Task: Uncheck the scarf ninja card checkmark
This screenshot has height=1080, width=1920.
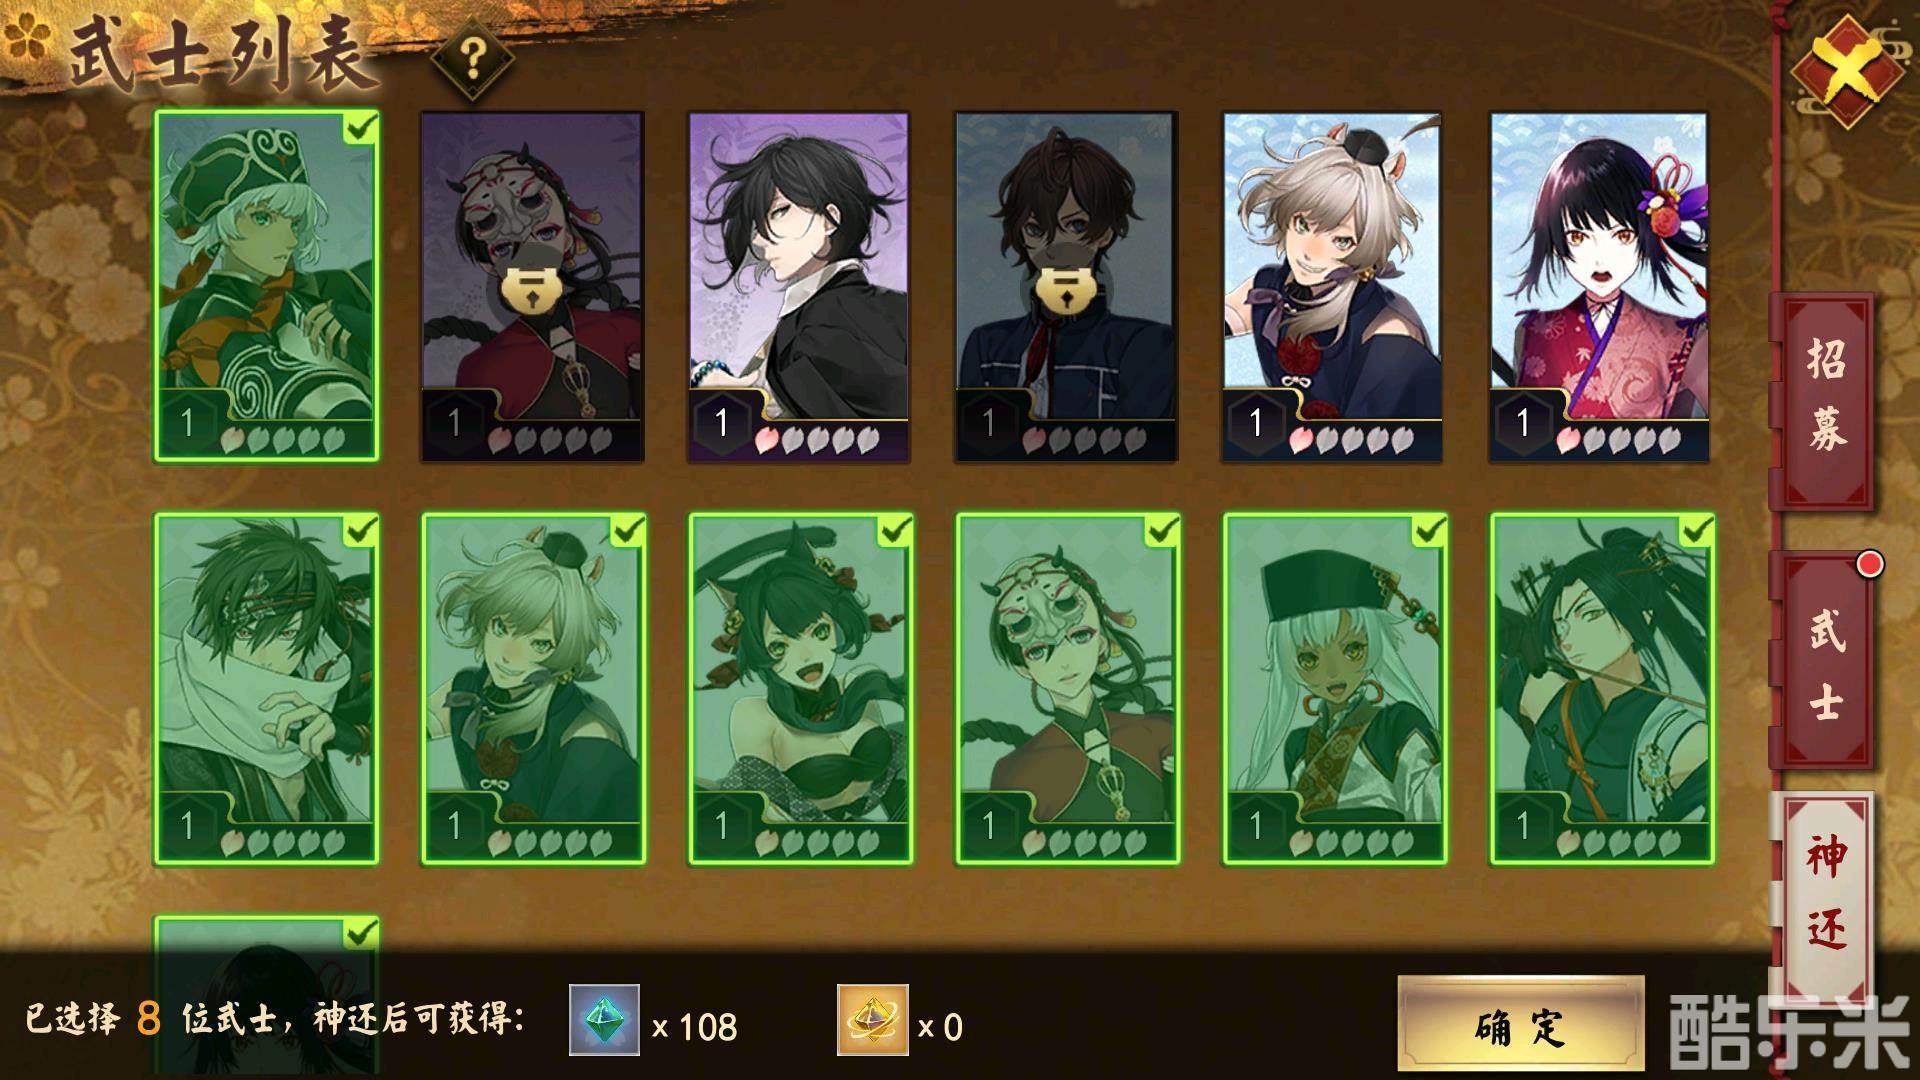Action: pos(360,530)
